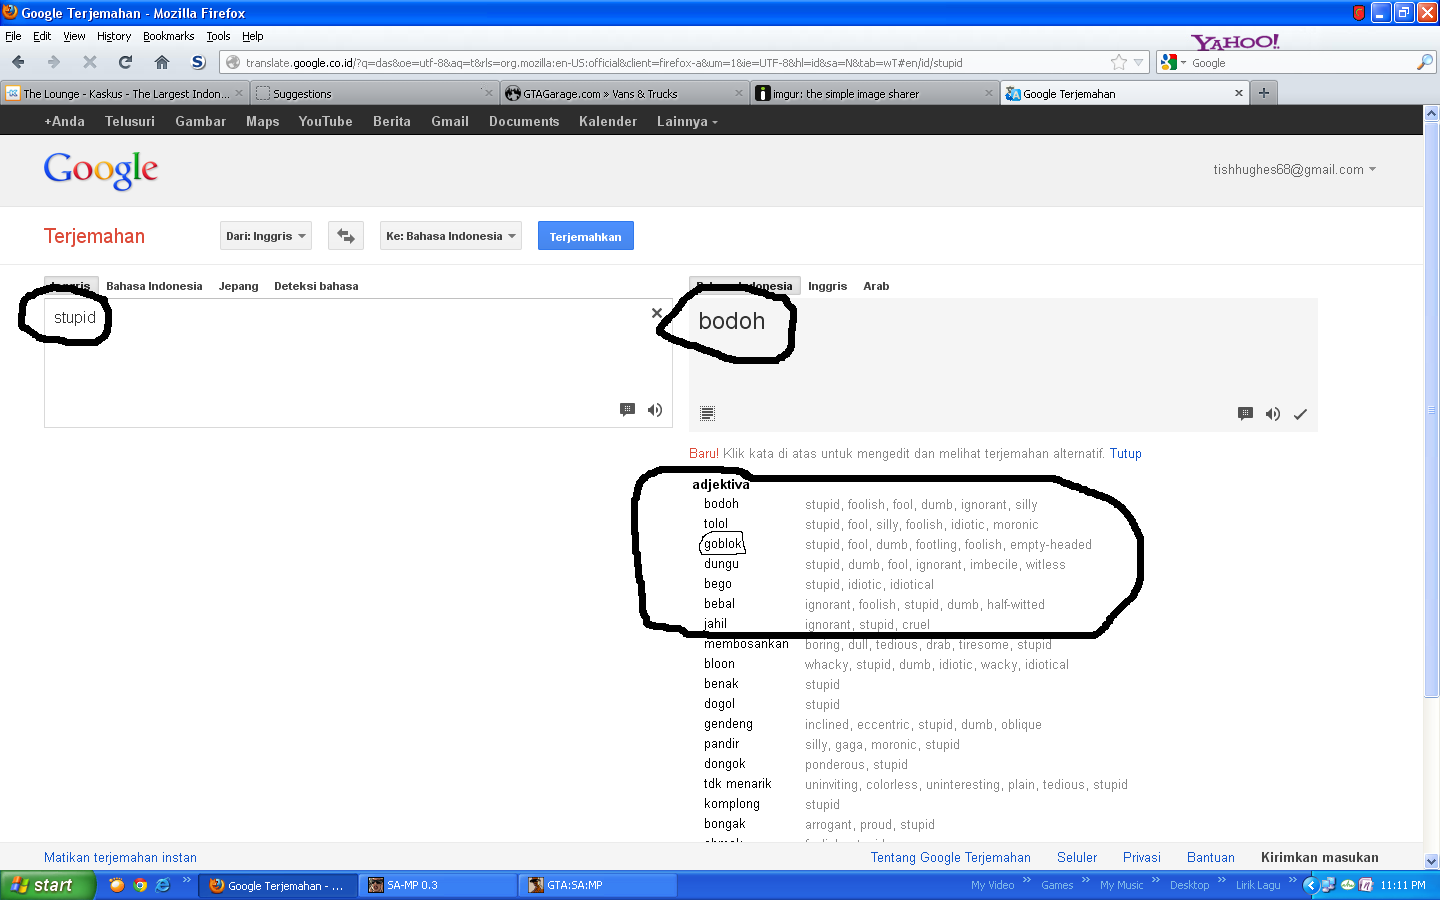Click the forward navigation arrow
Image resolution: width=1440 pixels, height=900 pixels.
click(54, 62)
